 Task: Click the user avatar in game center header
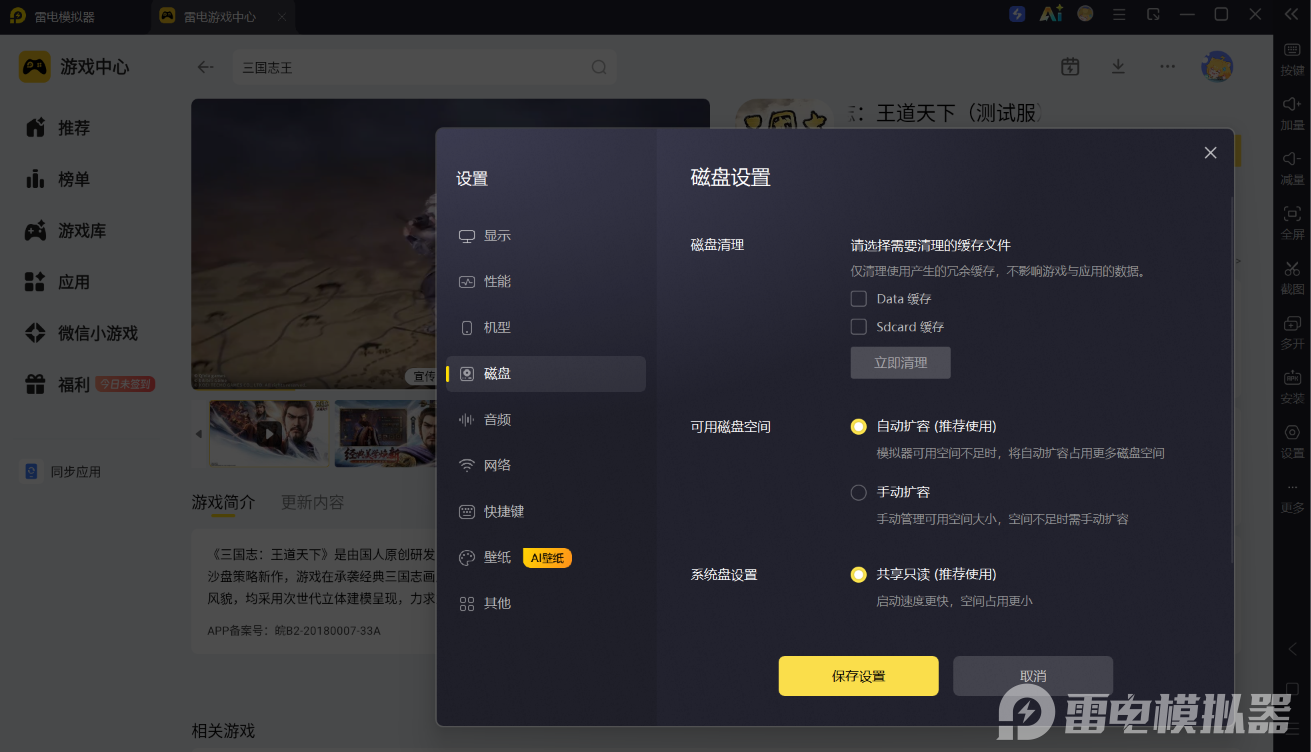tap(1217, 67)
